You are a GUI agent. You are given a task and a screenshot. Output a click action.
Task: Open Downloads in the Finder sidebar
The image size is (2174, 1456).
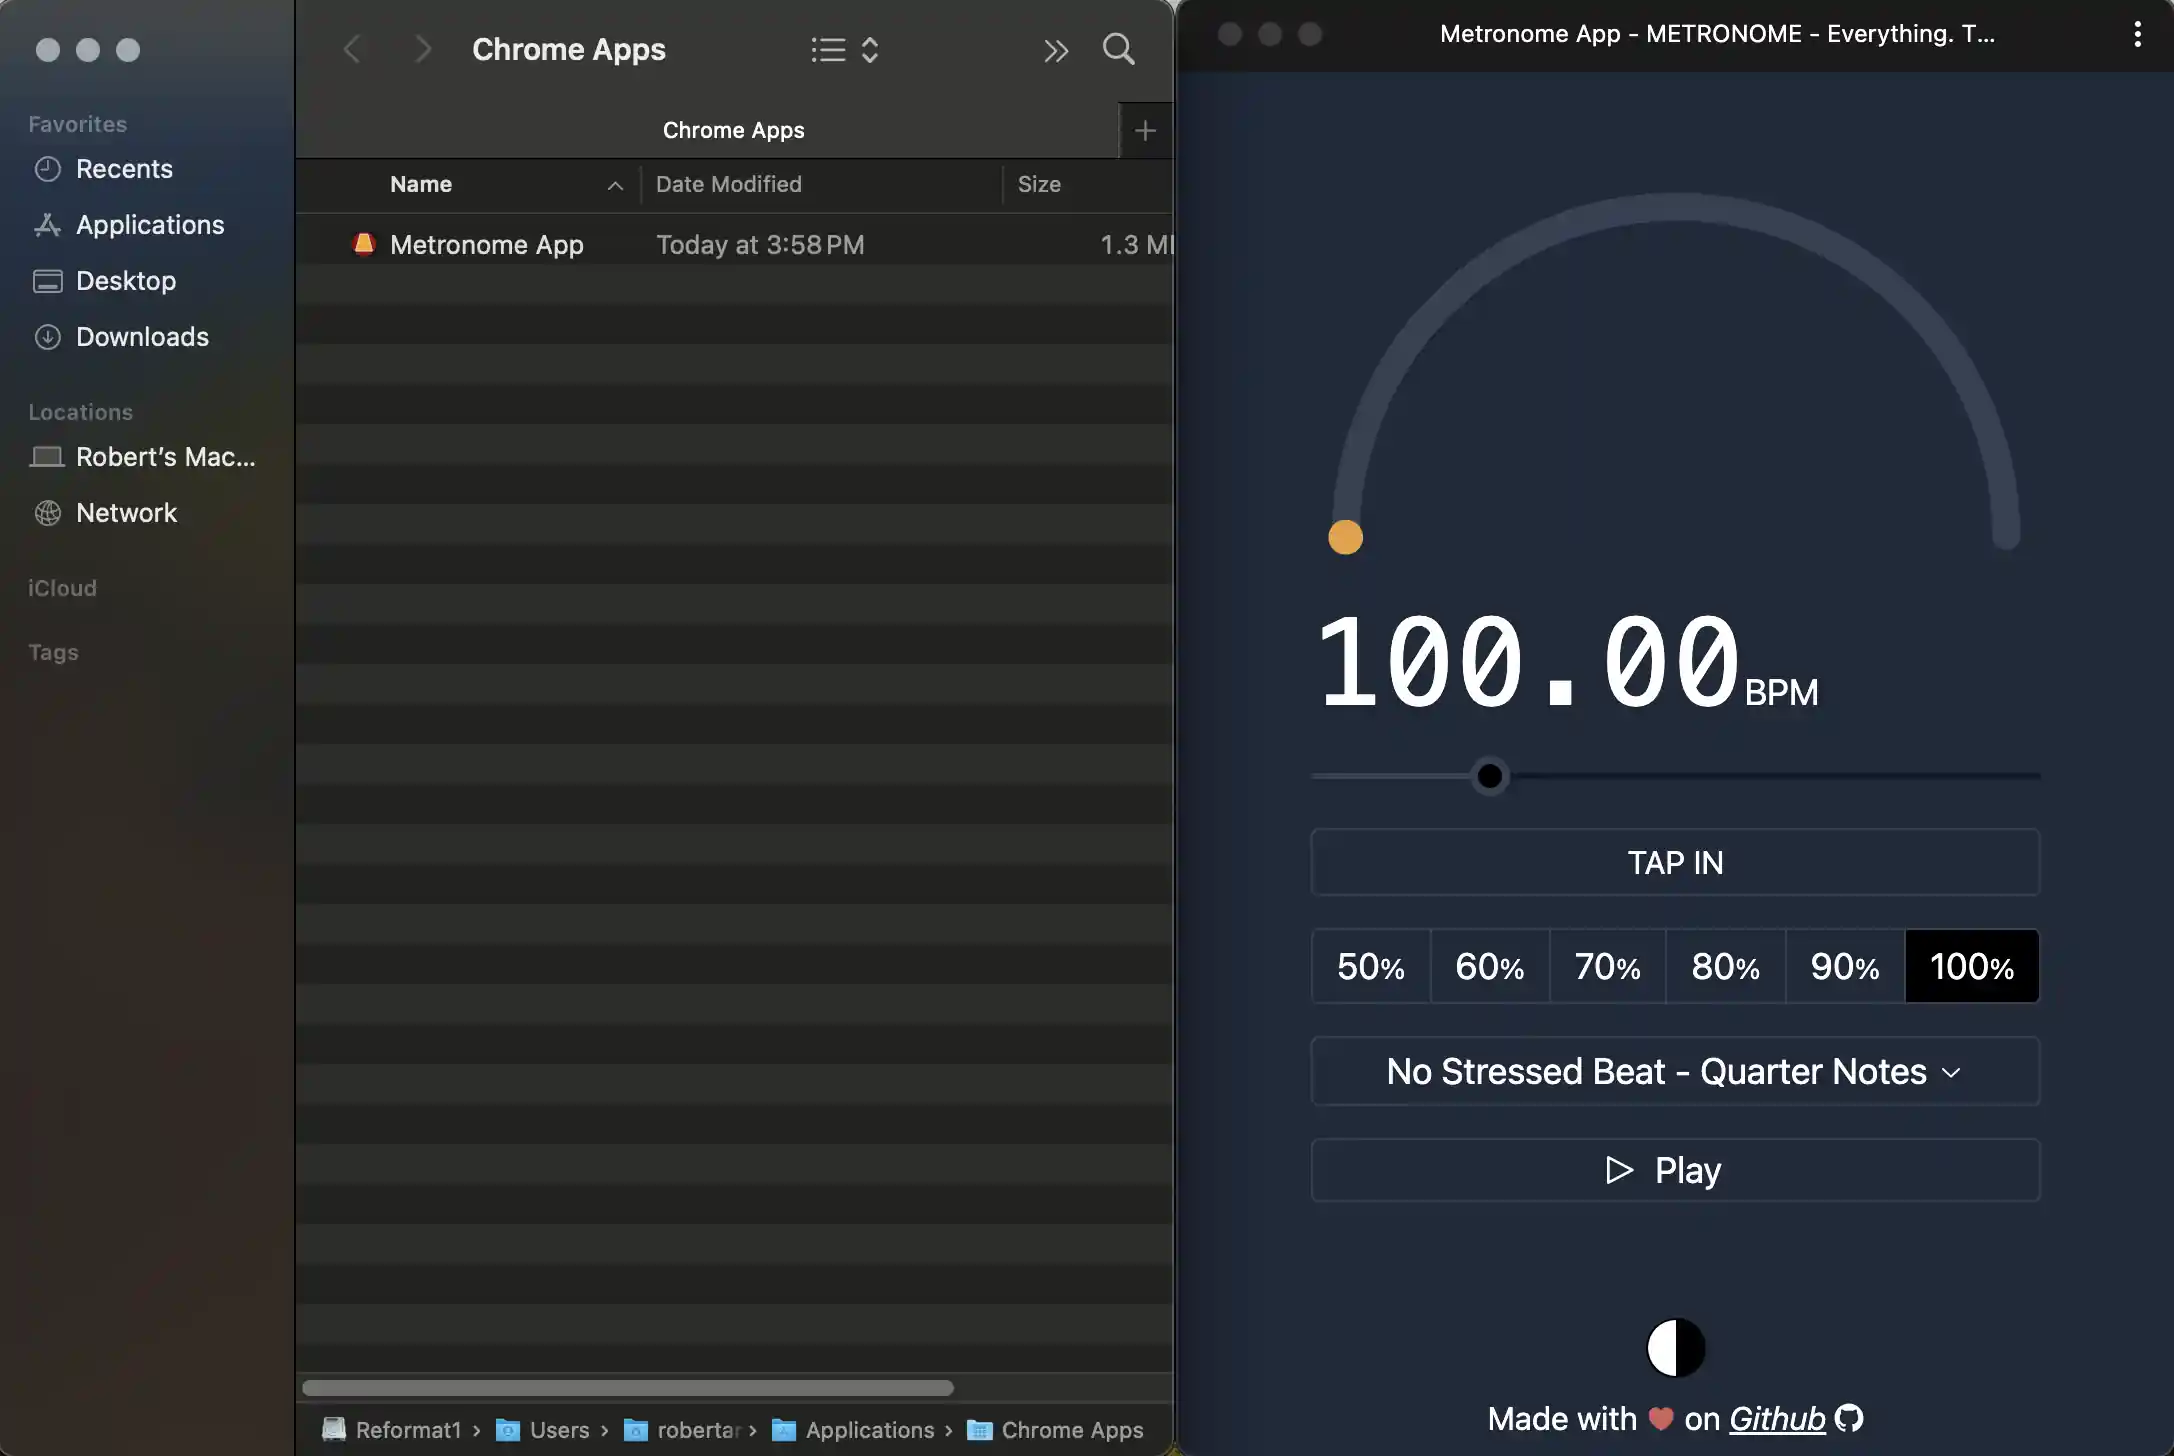tap(142, 336)
